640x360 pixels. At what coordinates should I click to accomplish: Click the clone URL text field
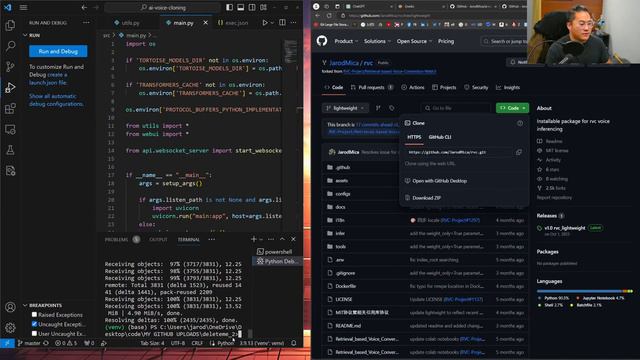pyautogui.click(x=458, y=152)
